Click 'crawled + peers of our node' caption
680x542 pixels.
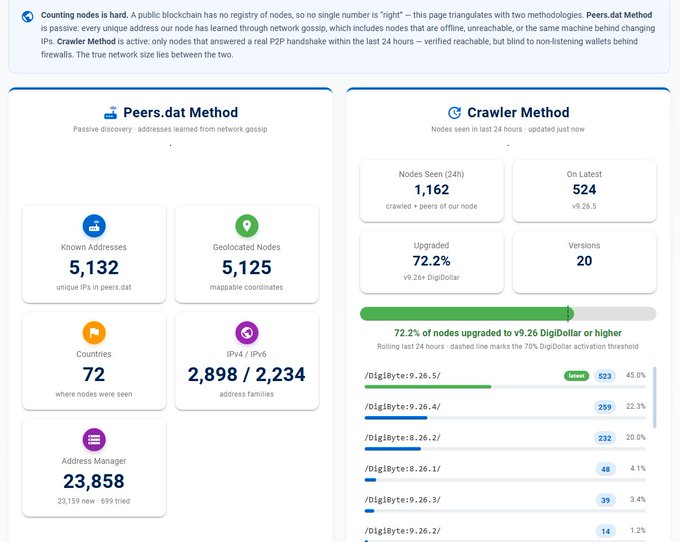[432, 206]
